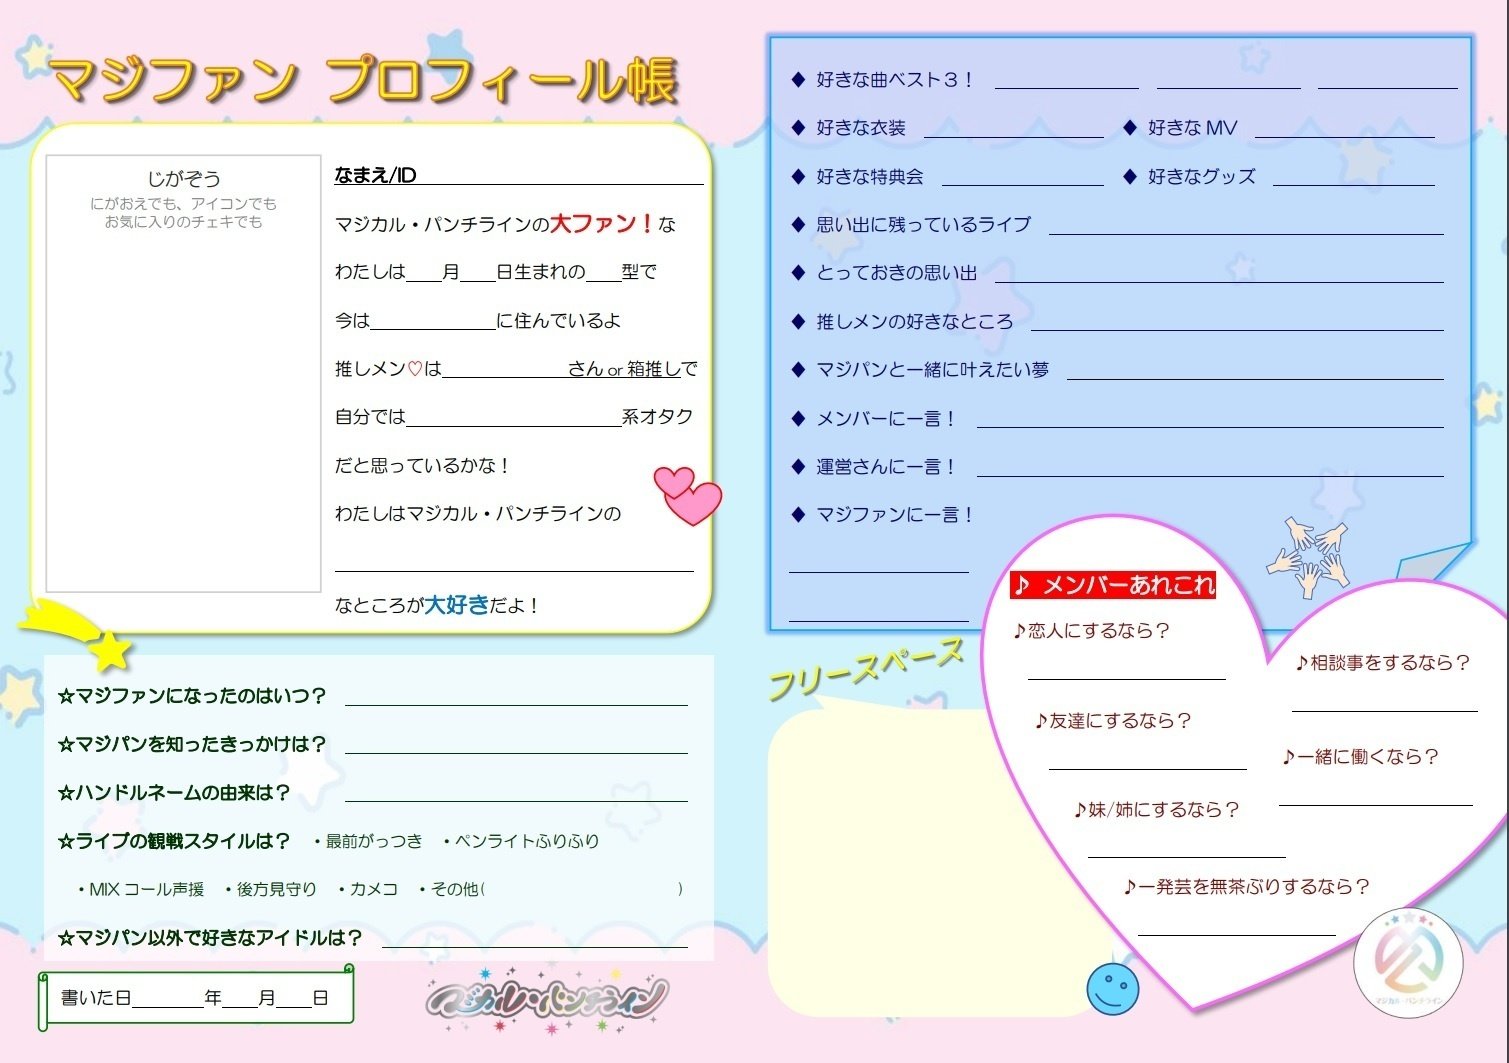
Task: Select the MIXコール声援 option
Action: coord(140,889)
